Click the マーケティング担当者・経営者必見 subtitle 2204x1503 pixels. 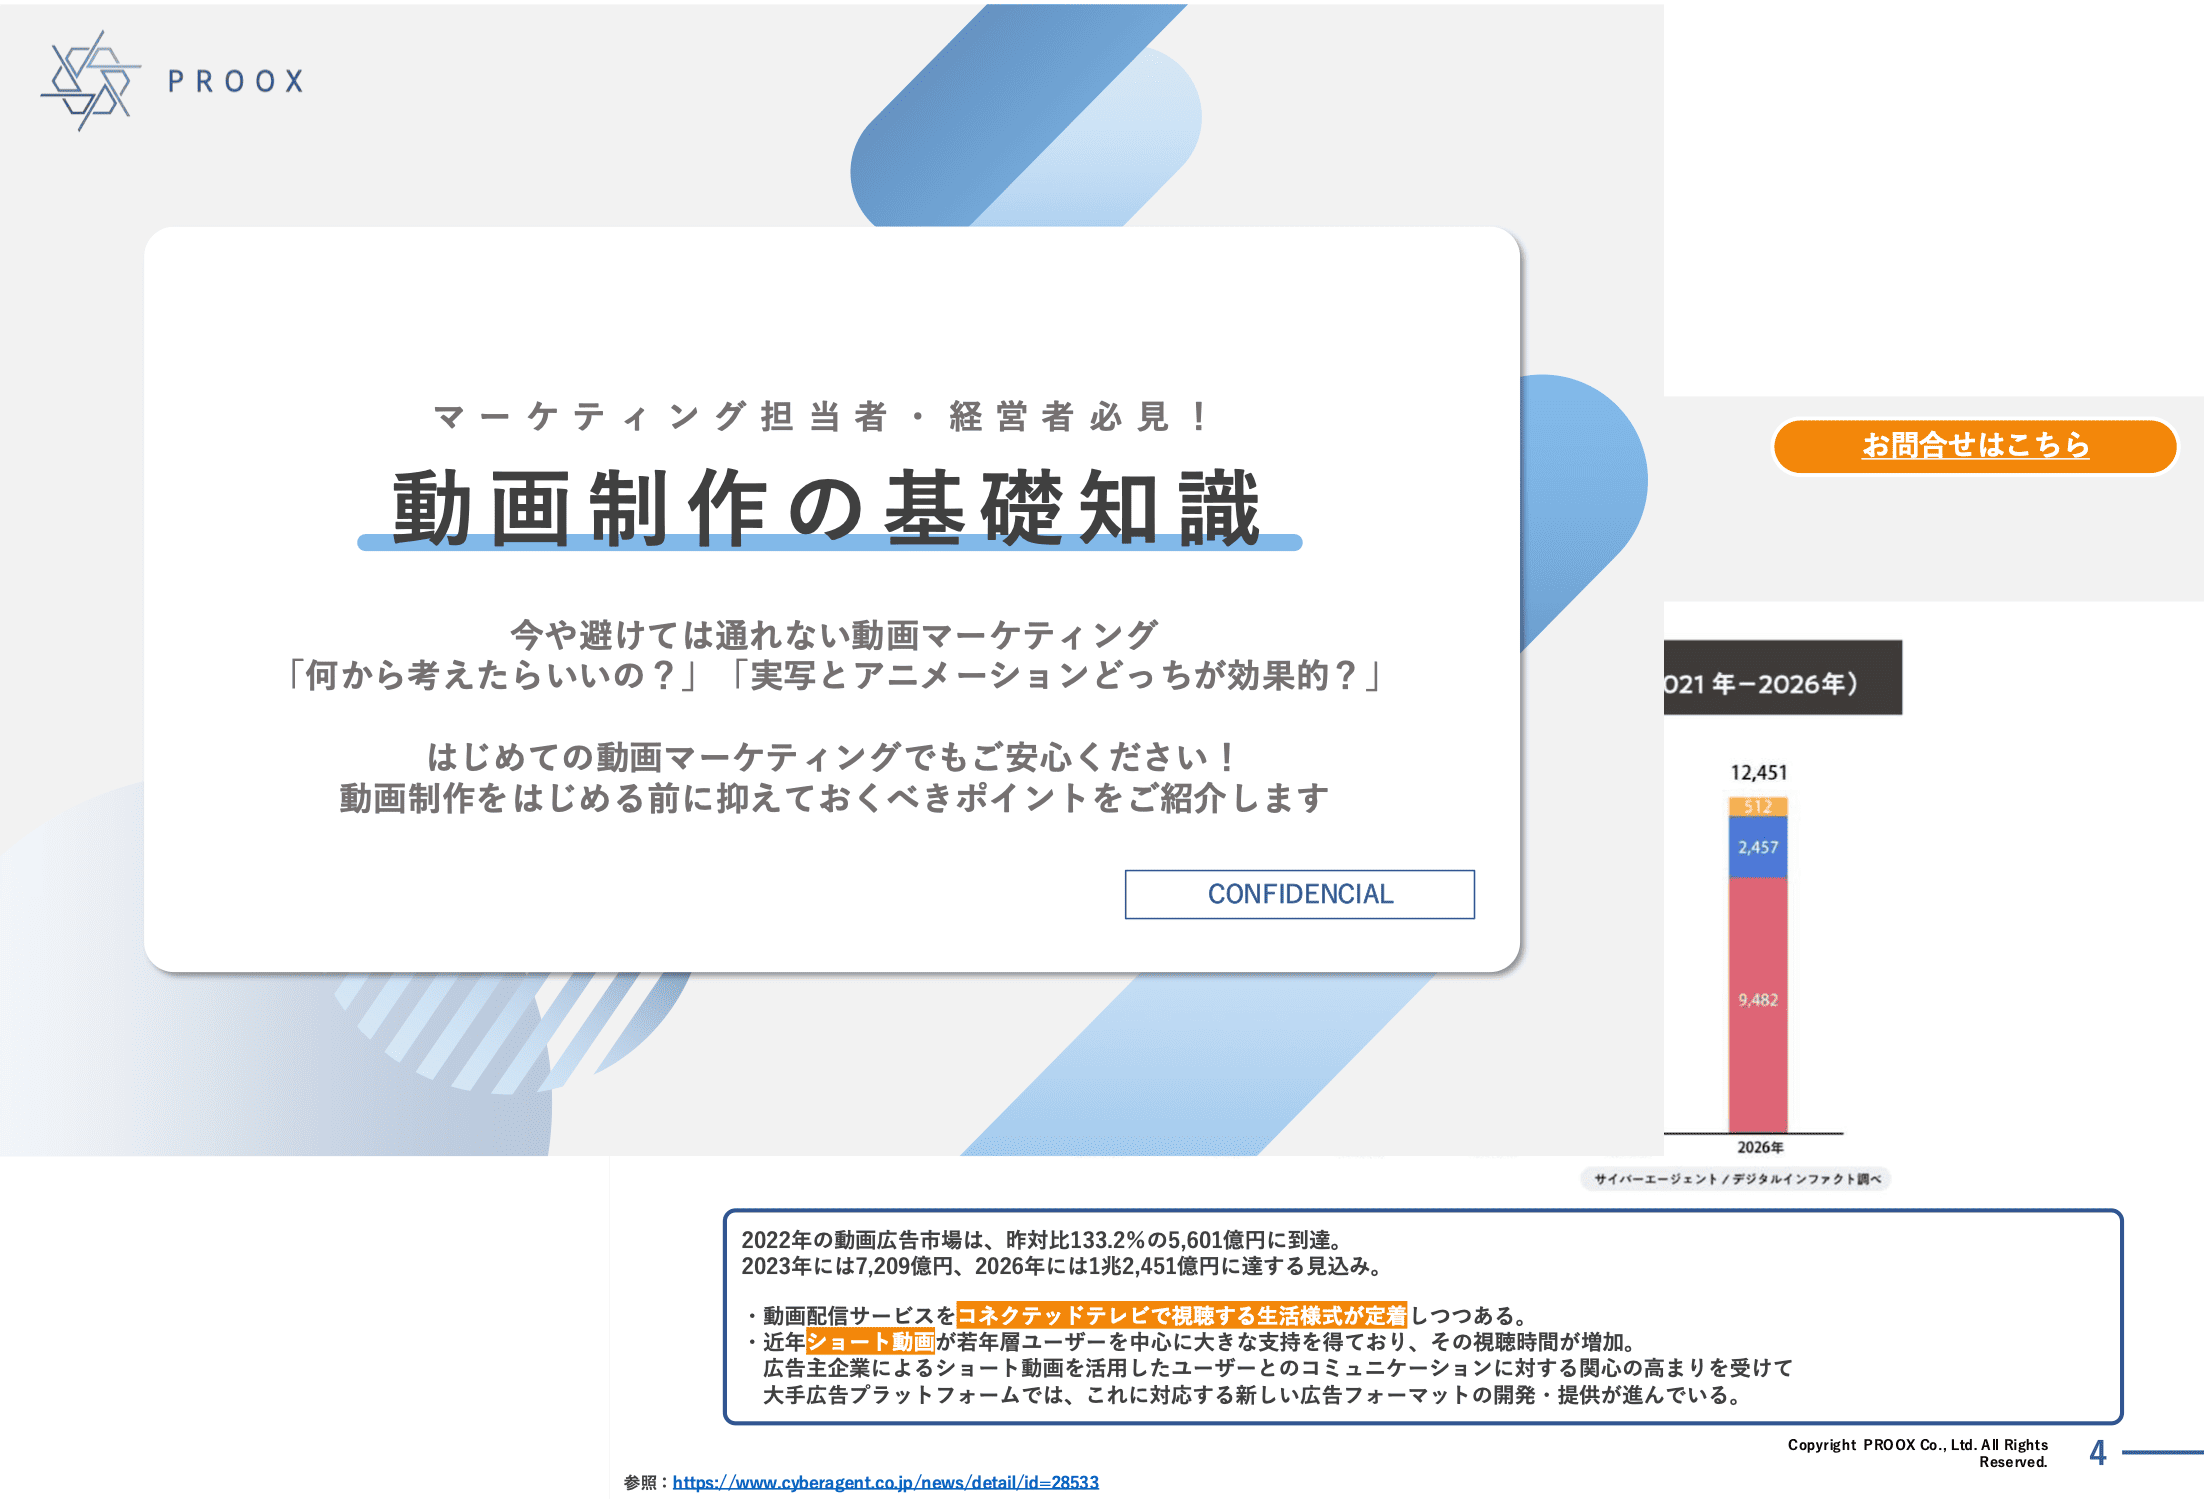coord(822,416)
